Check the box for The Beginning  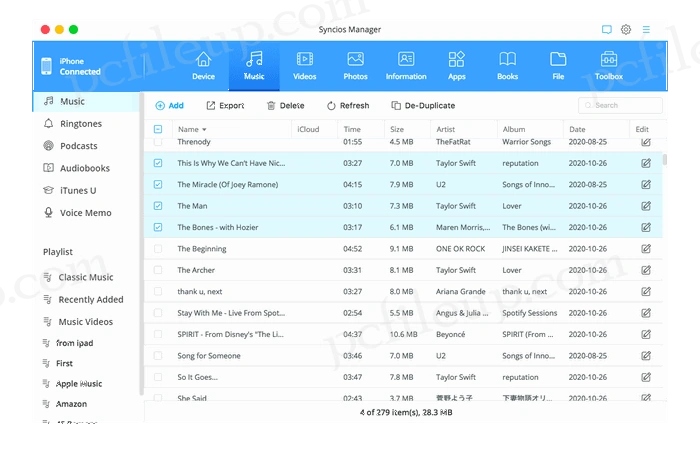[x=158, y=249]
